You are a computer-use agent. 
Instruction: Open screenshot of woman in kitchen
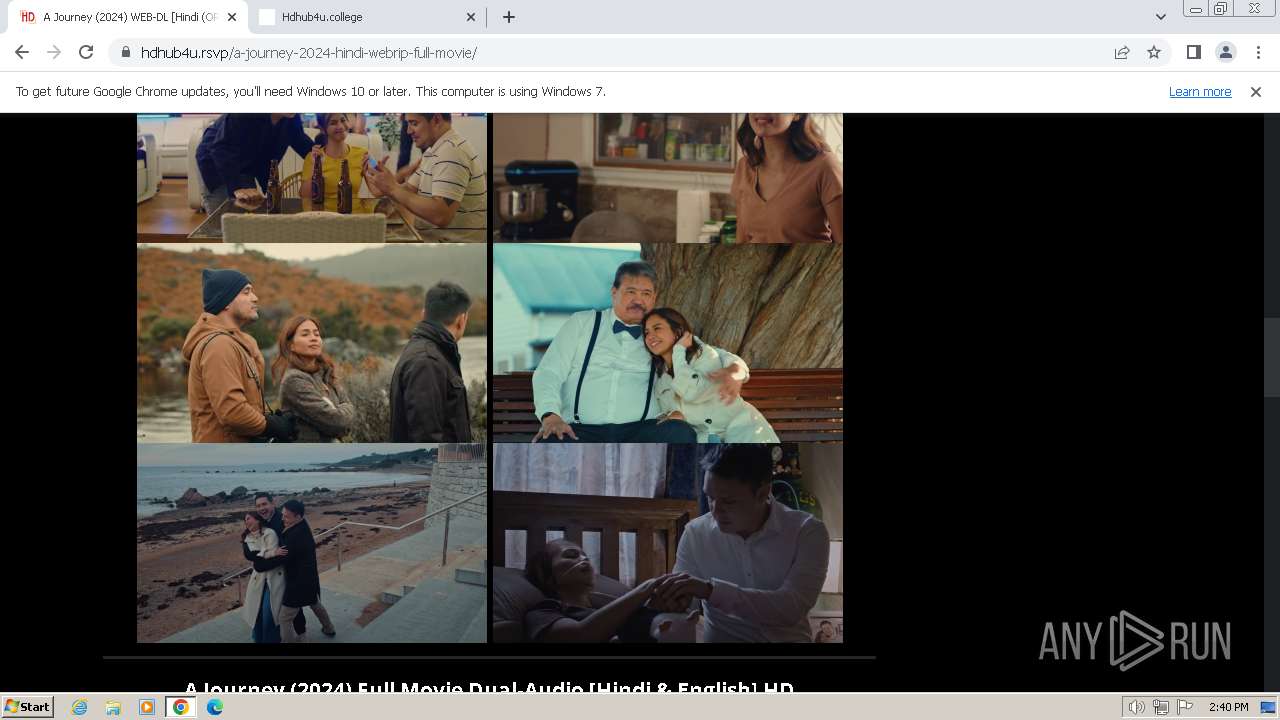668,178
